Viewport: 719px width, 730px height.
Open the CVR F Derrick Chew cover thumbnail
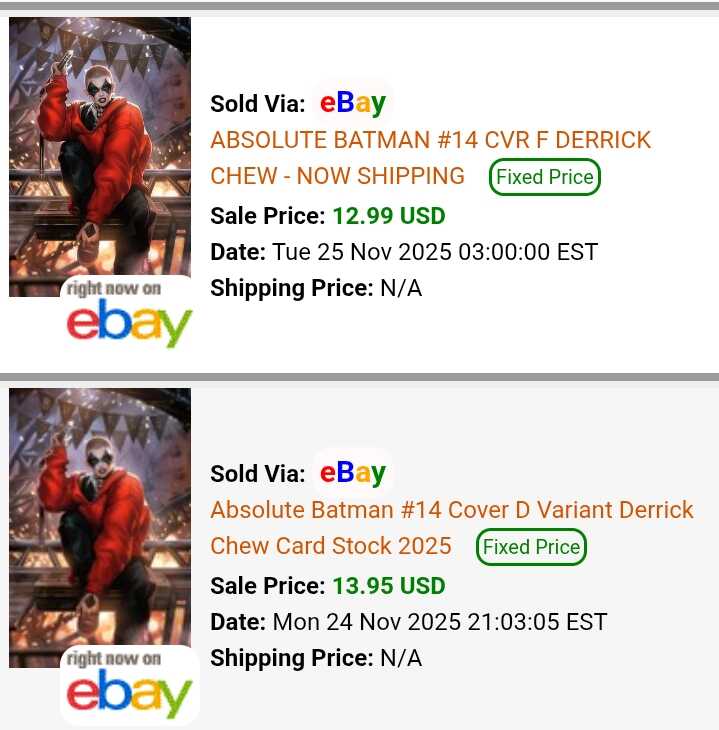point(99,150)
